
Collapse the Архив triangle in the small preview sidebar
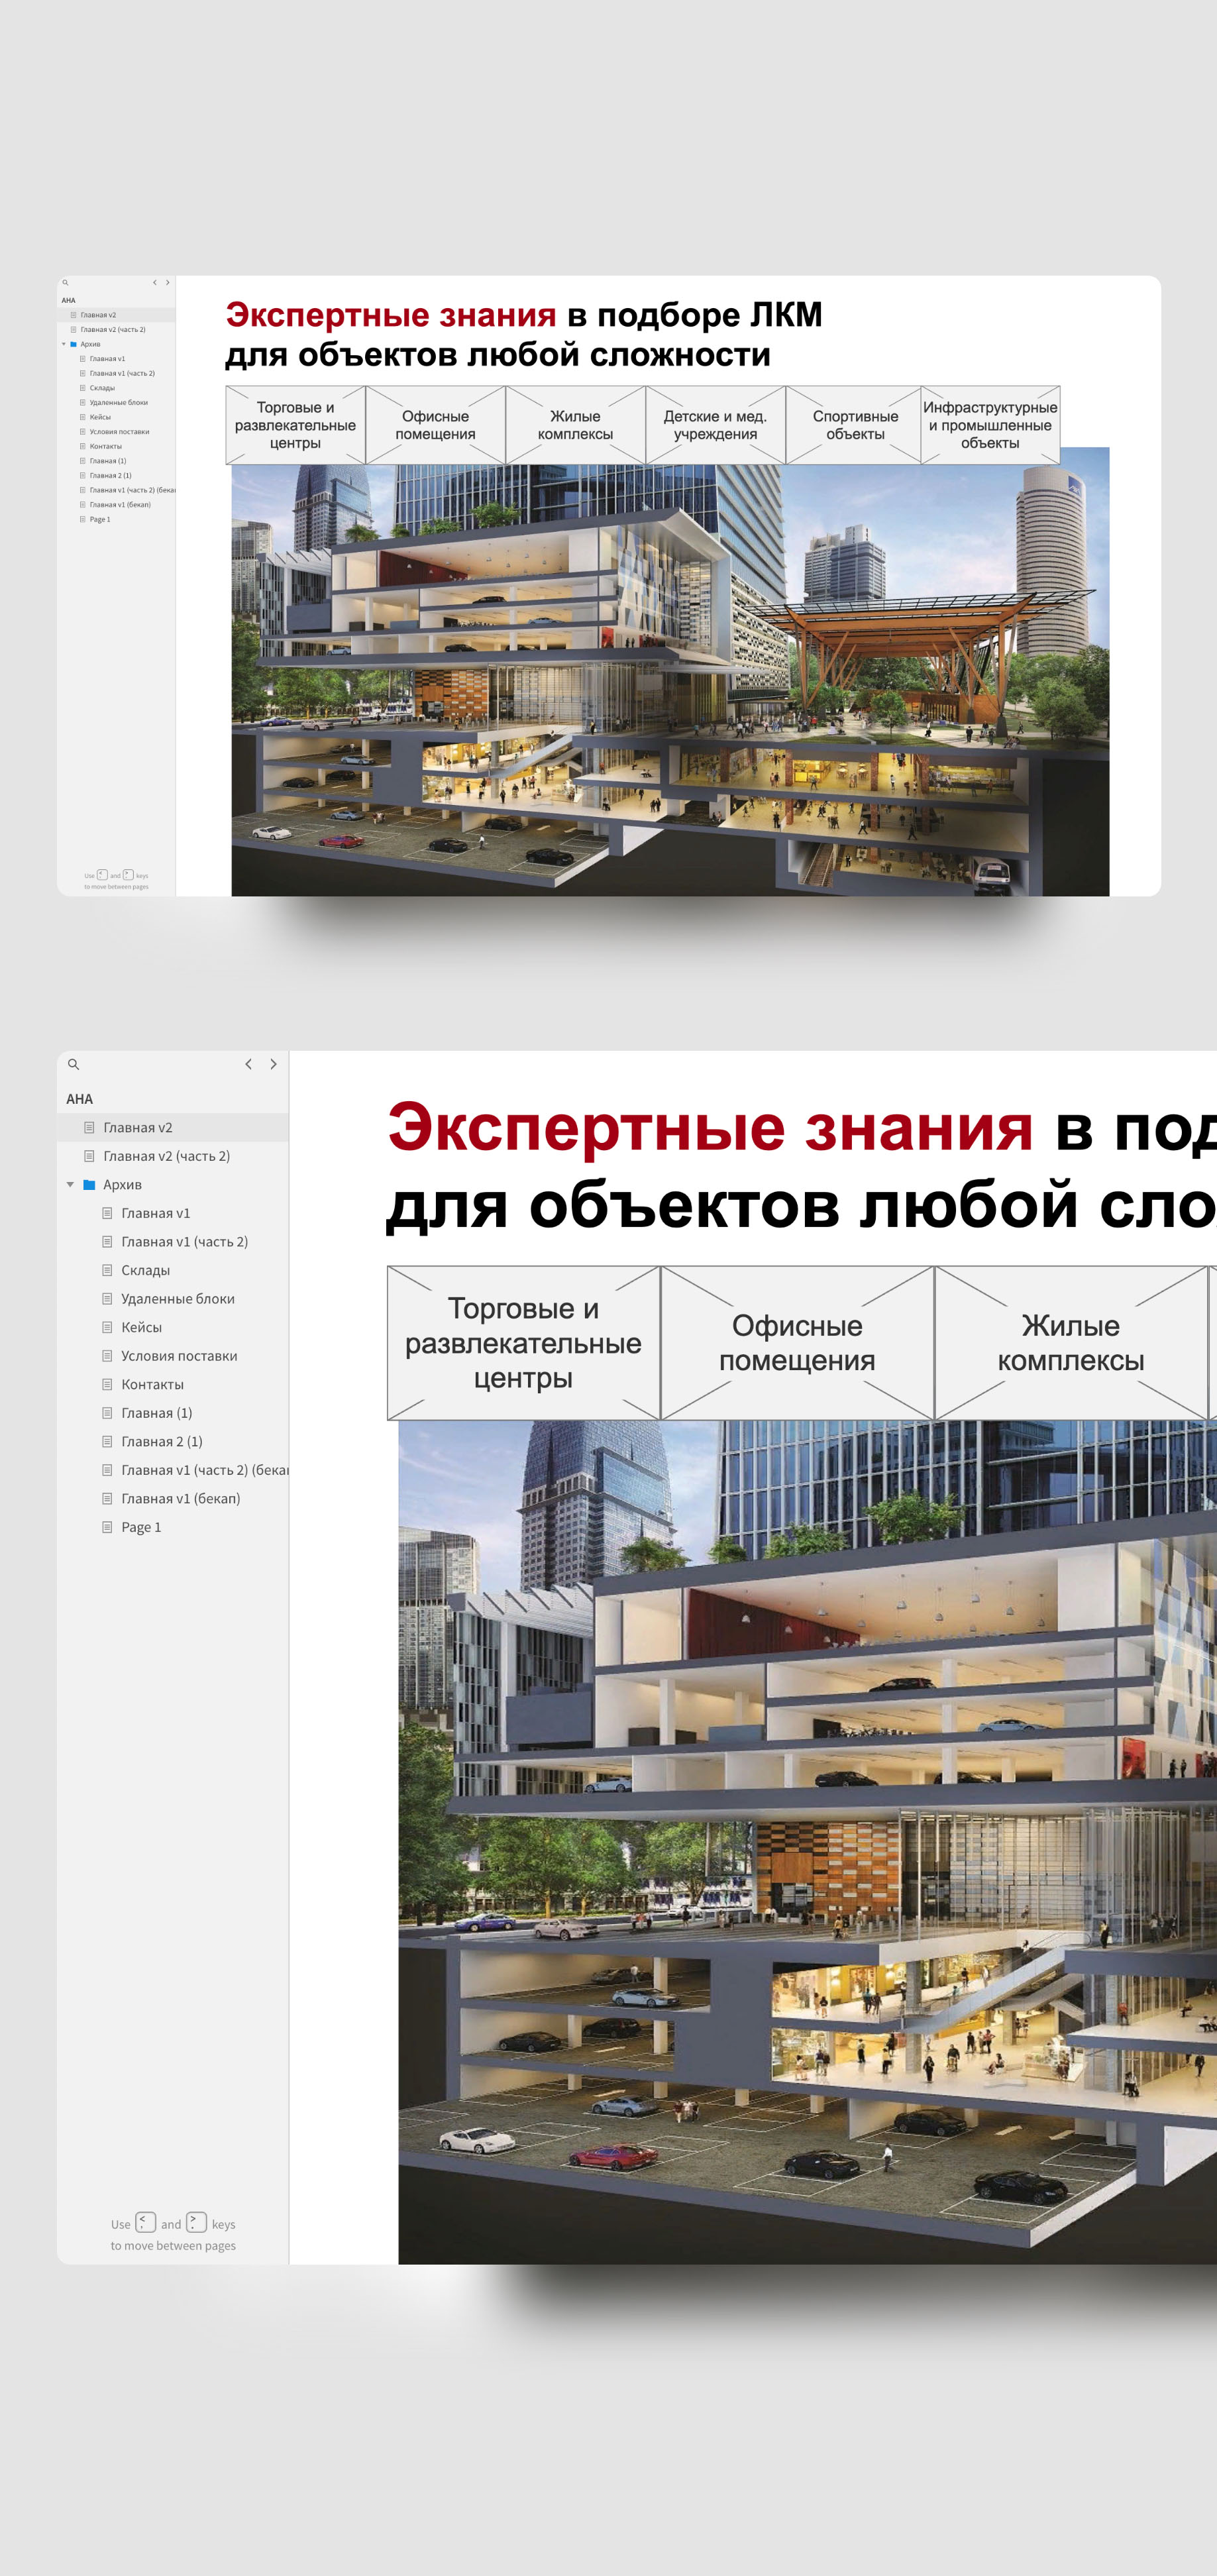pyautogui.click(x=64, y=344)
